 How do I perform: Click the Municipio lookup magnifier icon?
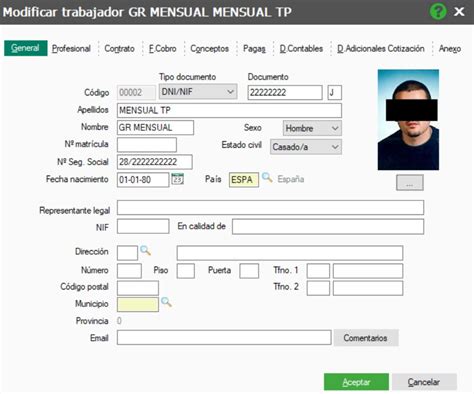point(166,302)
